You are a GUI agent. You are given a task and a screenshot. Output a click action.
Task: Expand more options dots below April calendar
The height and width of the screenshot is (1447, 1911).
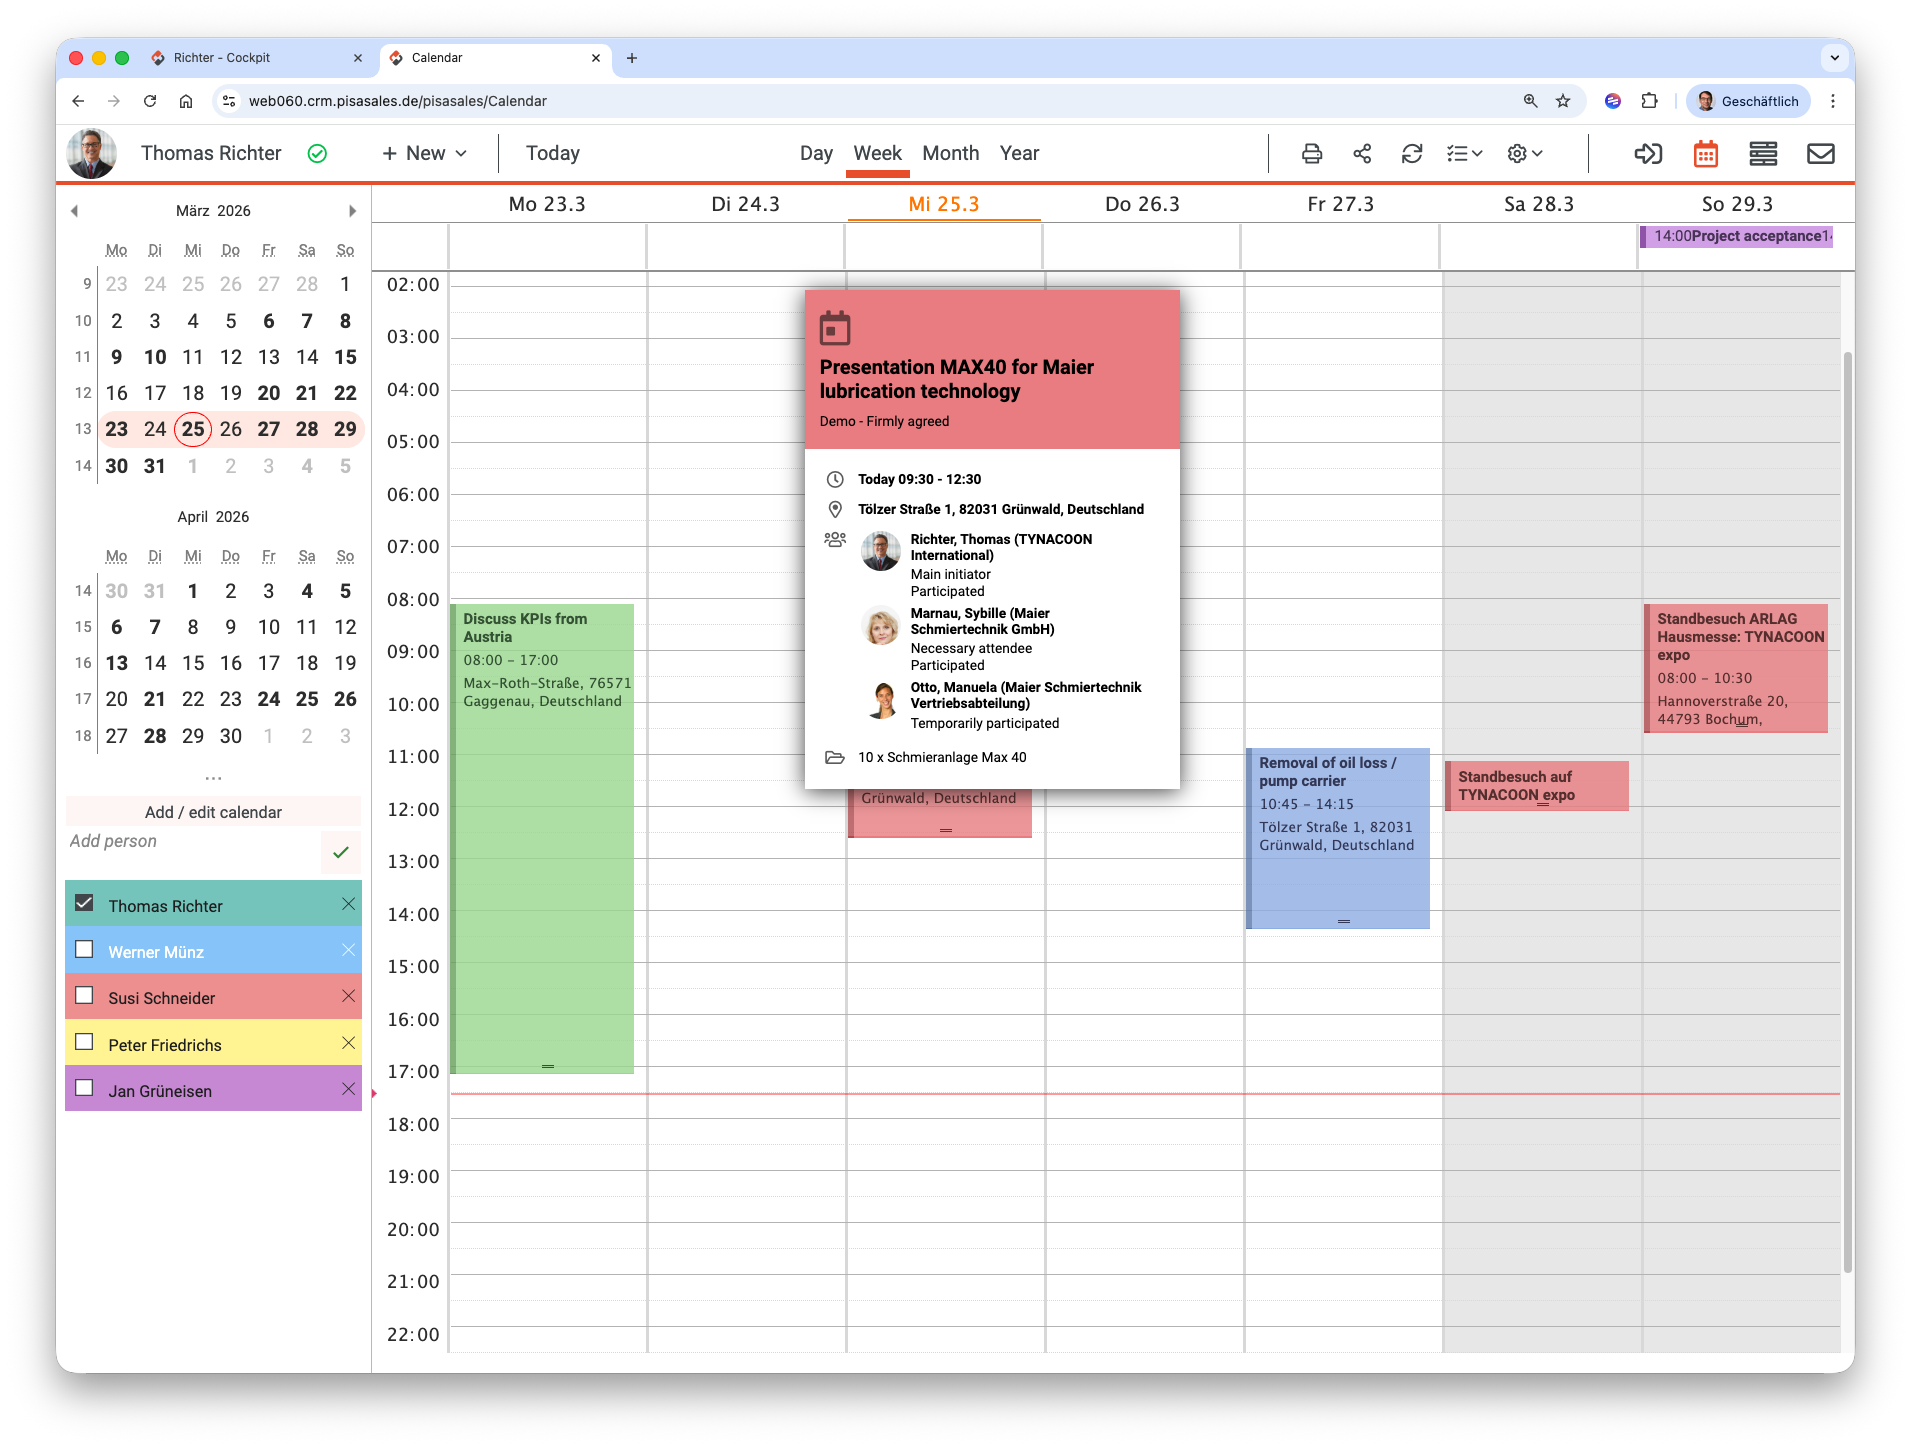(213, 778)
